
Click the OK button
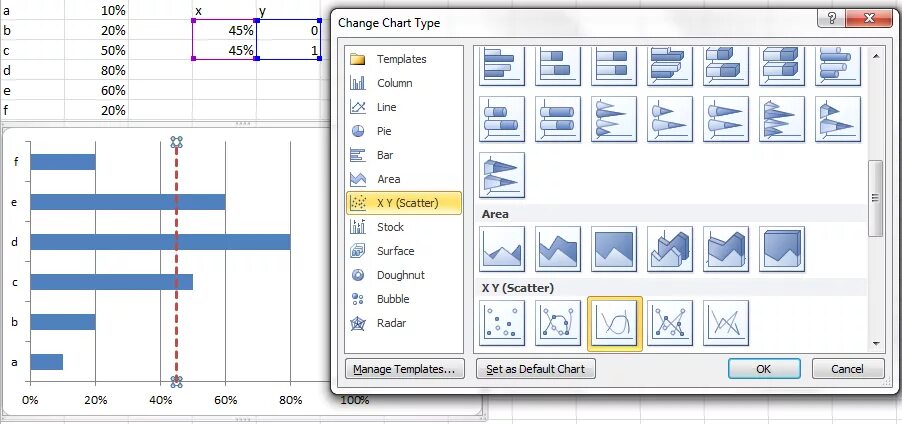[763, 369]
